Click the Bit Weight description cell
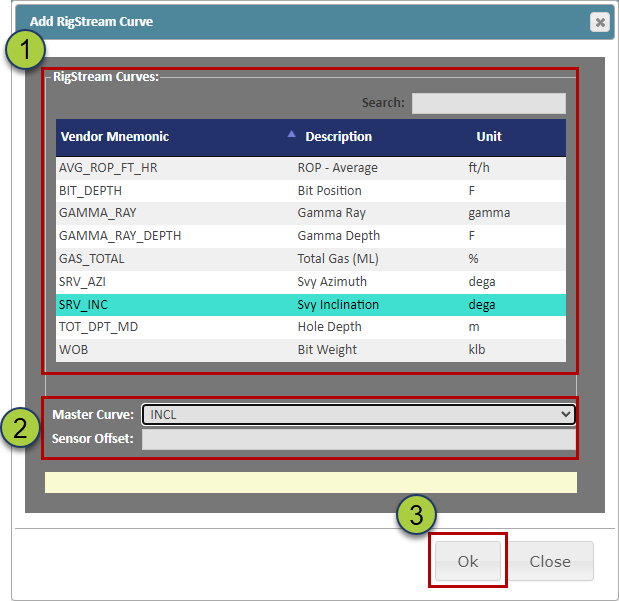The image size is (619, 601). [327, 350]
